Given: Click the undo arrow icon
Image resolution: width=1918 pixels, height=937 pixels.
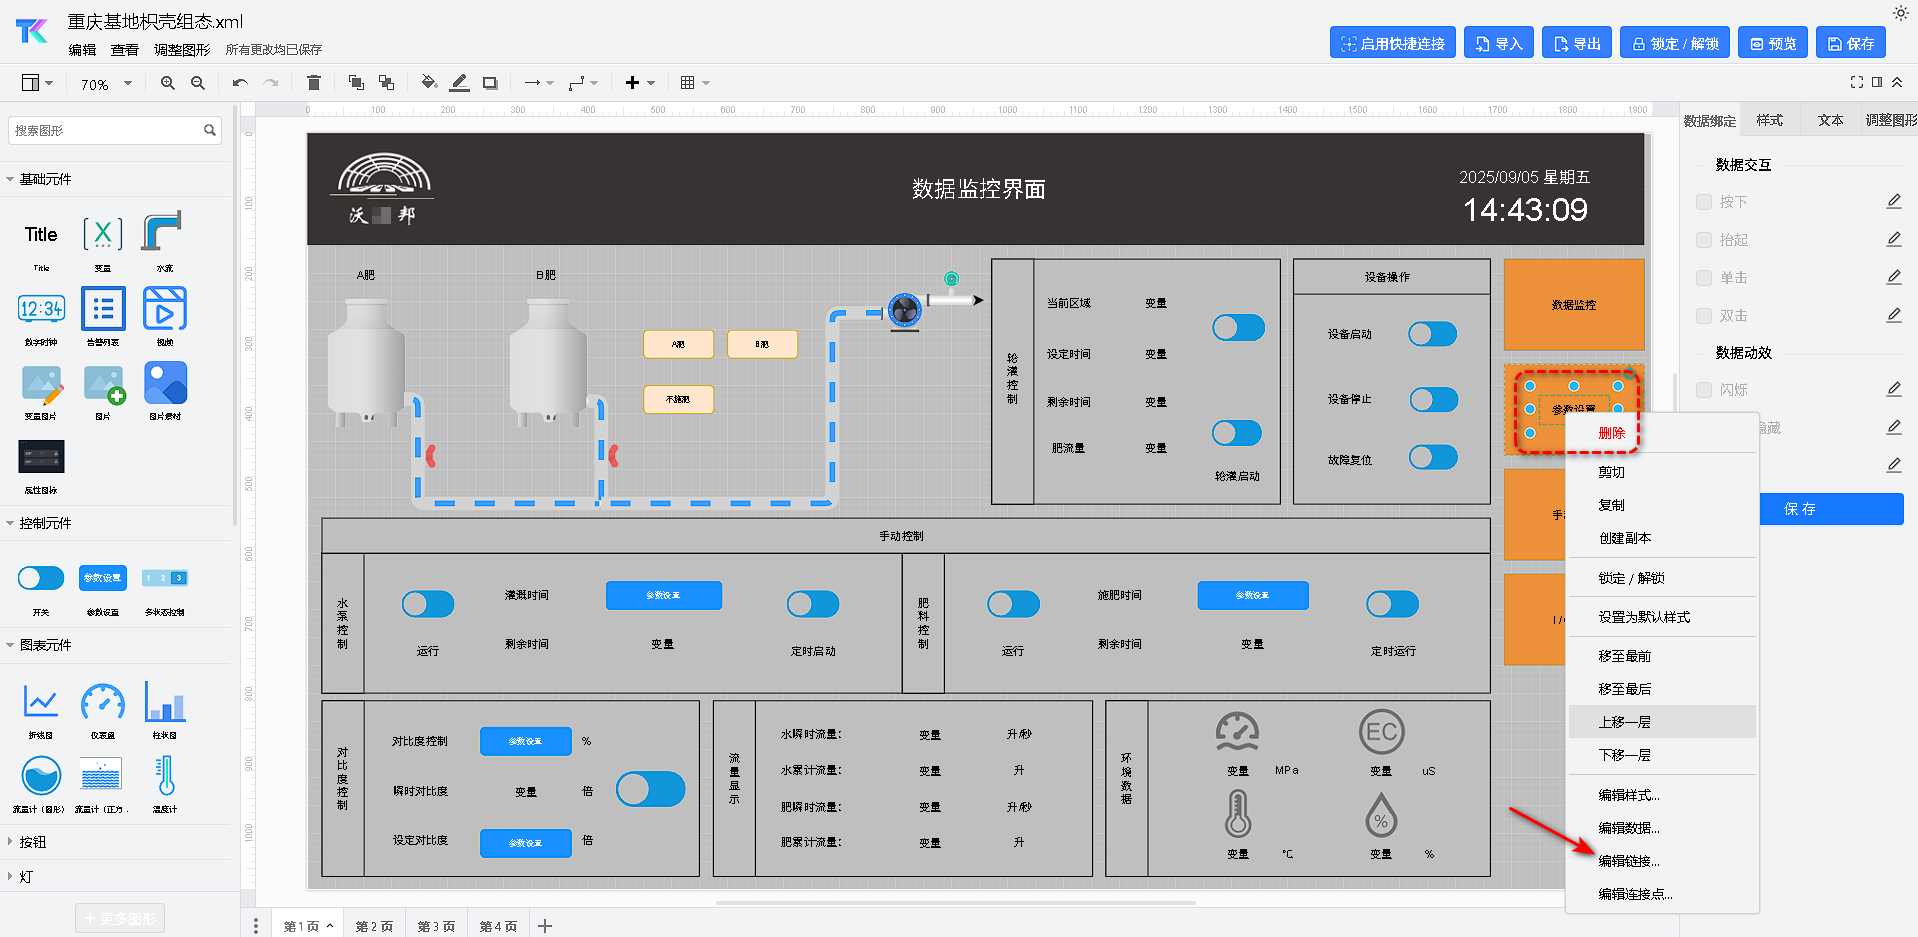Looking at the screenshot, I should point(240,83).
